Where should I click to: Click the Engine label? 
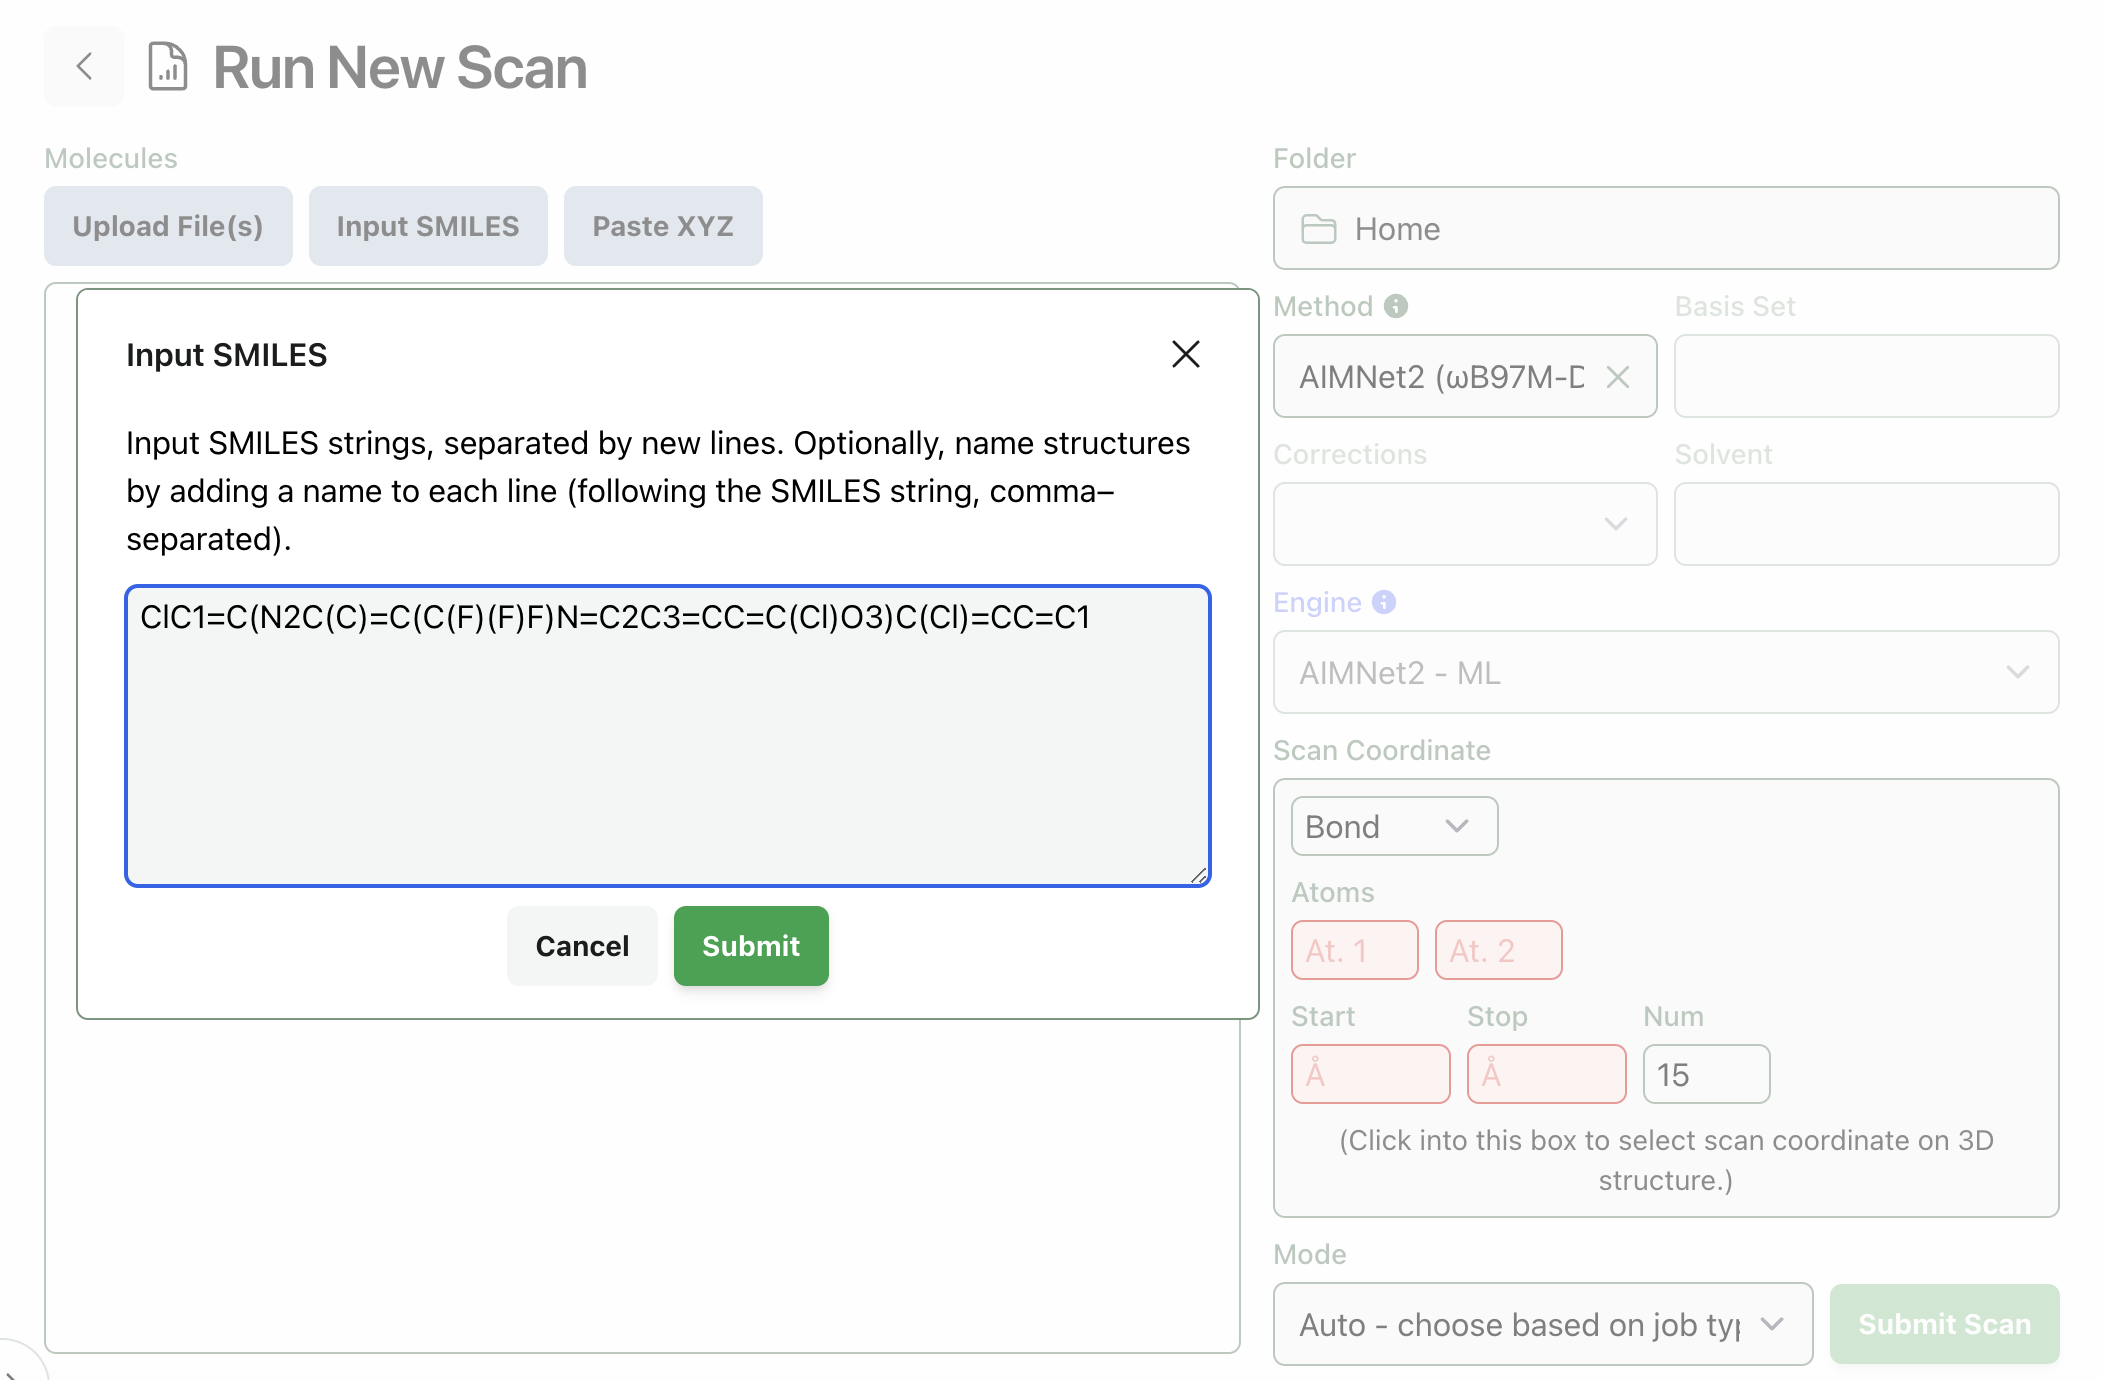1317,602
